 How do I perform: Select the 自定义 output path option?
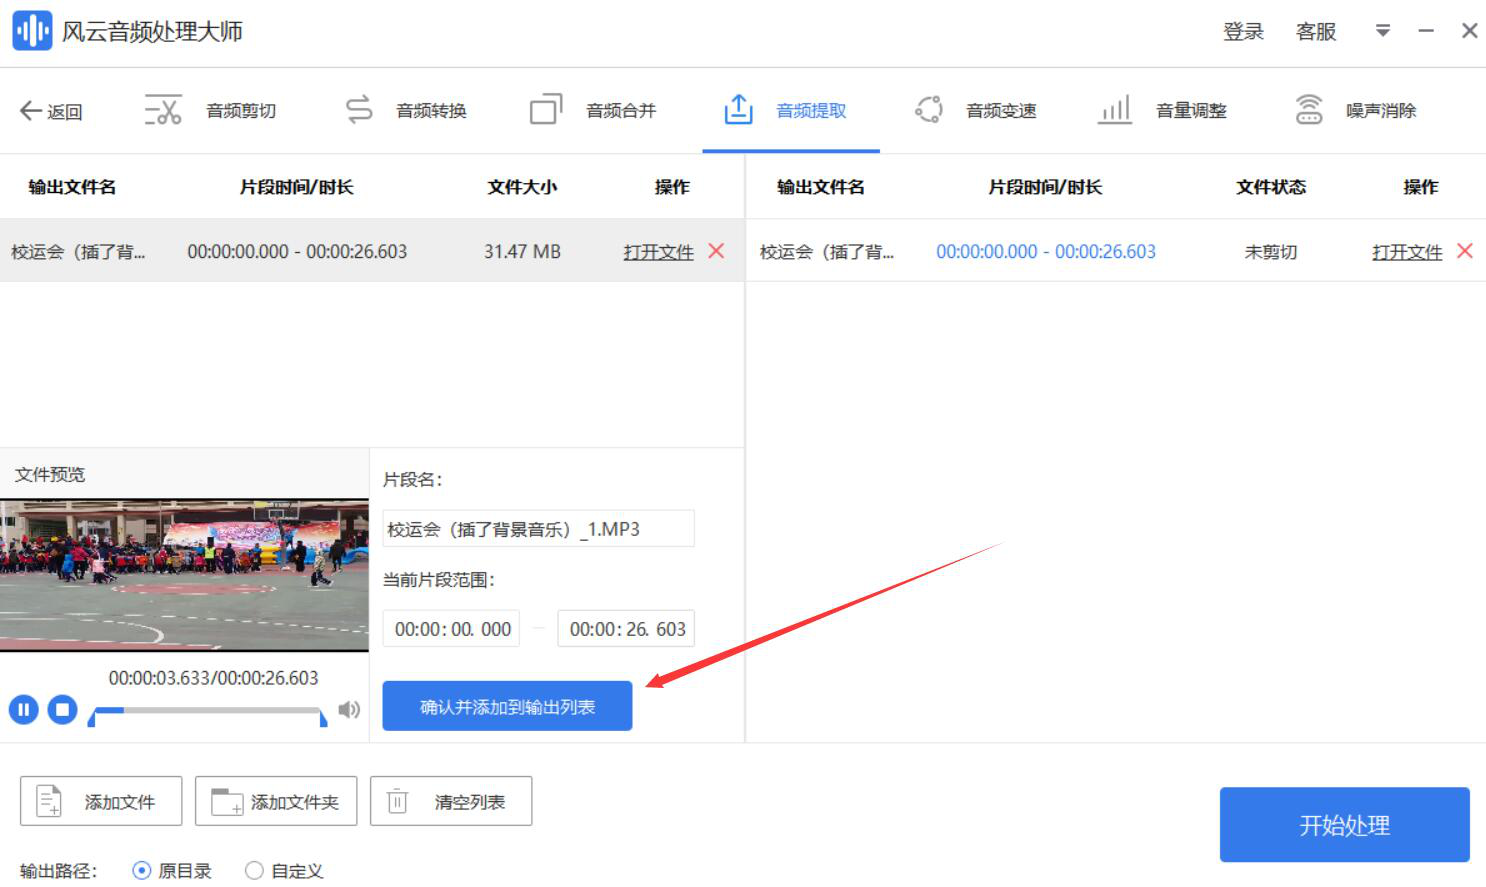(284, 871)
